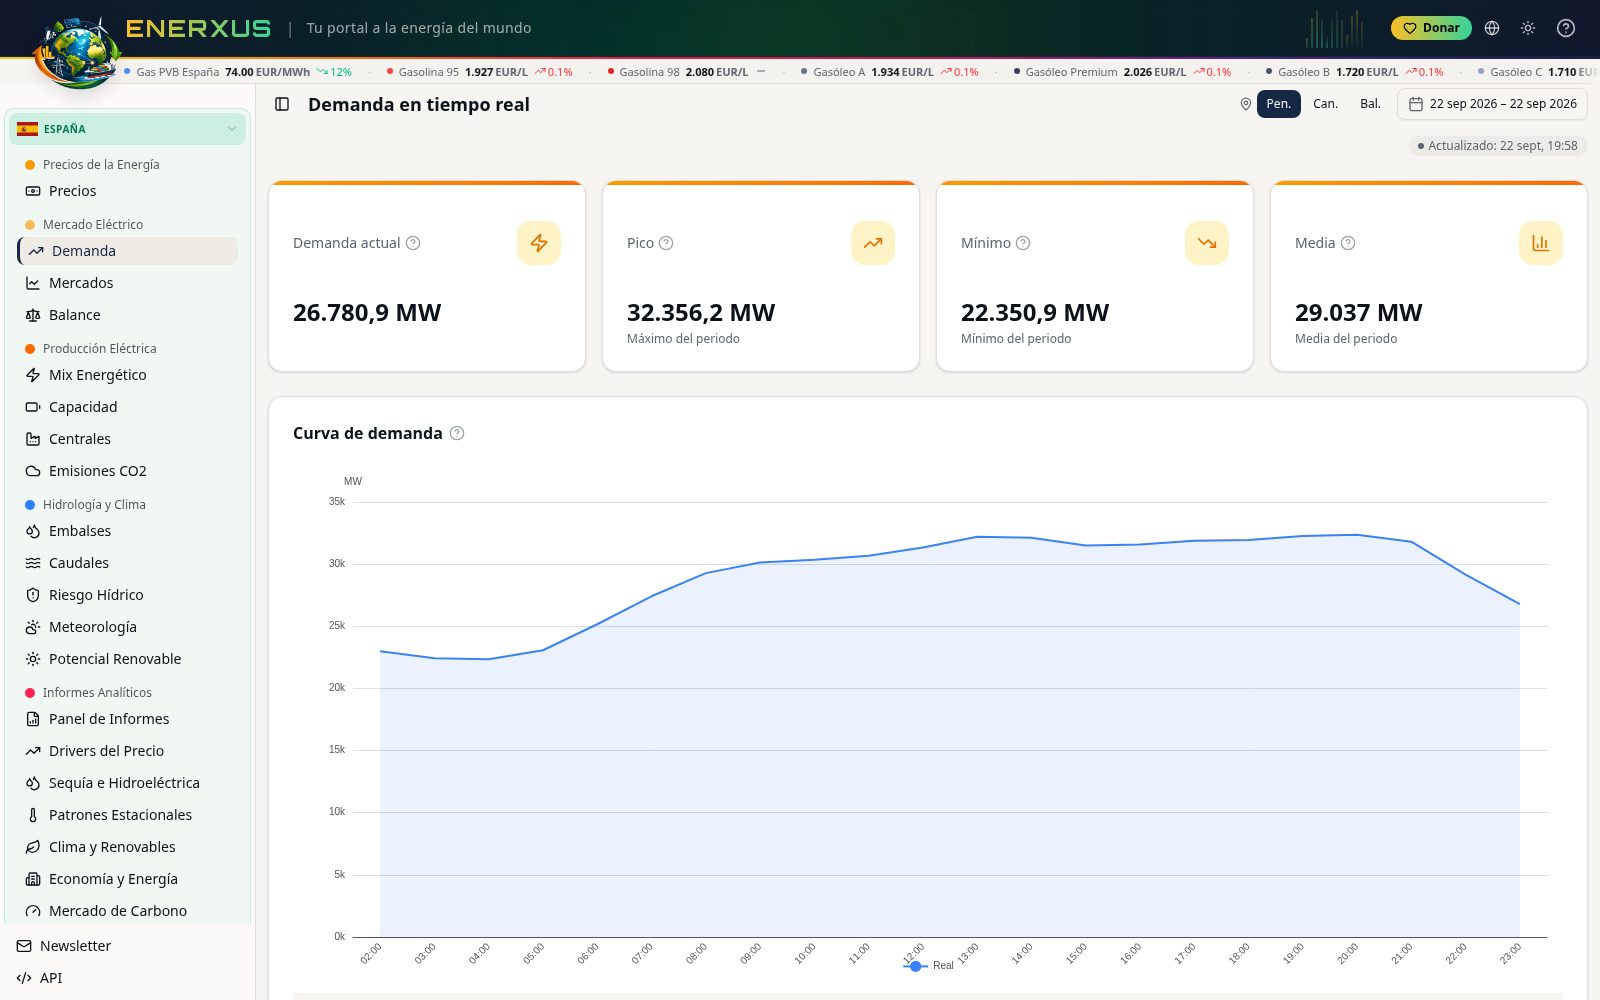Click the Sequía e Hidroeléctrica icon
The width and height of the screenshot is (1600, 1000).
[x=33, y=783]
